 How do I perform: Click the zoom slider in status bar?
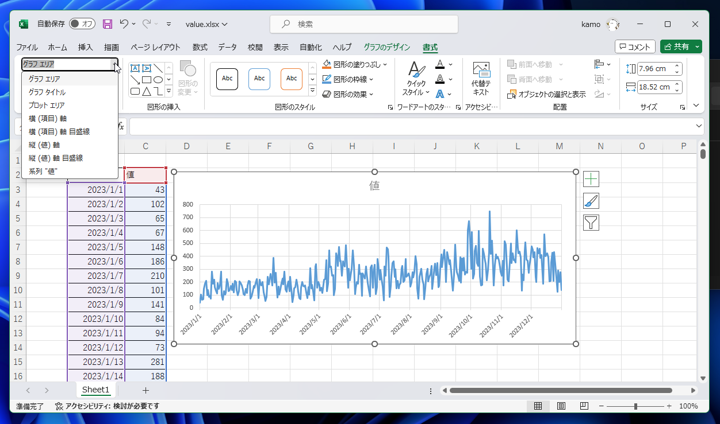(x=635, y=407)
